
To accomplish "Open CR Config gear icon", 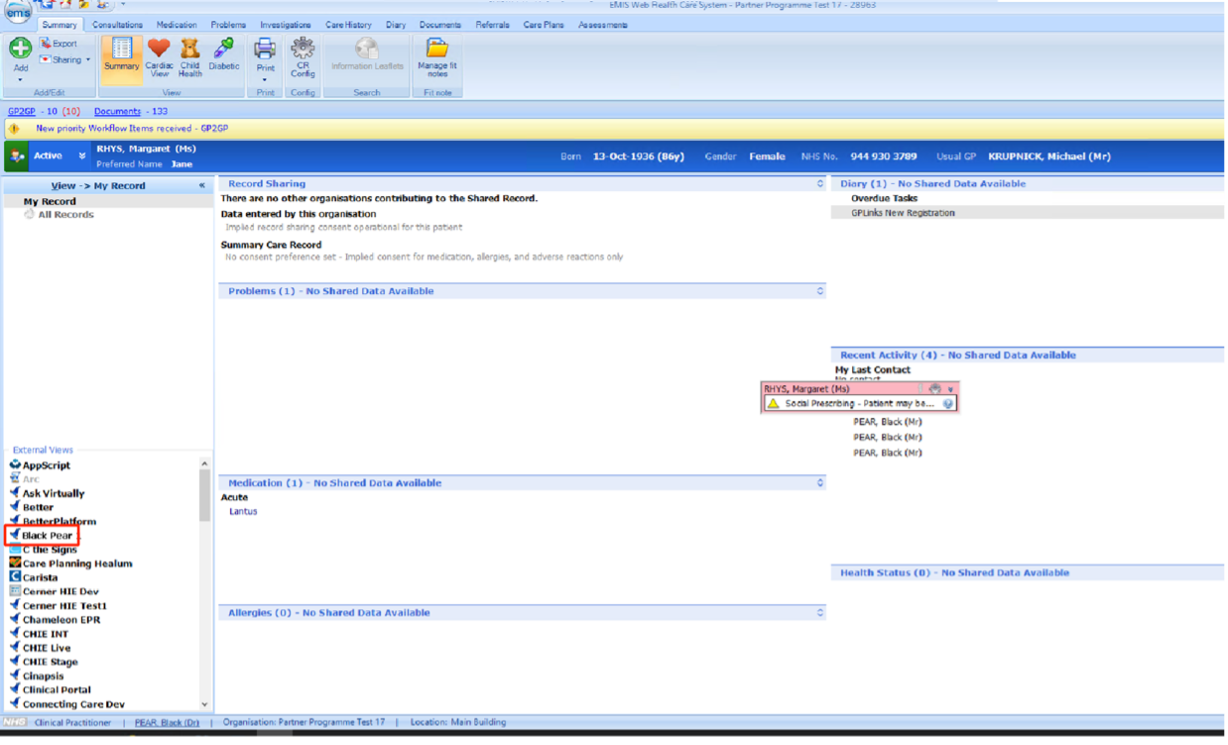I will (x=302, y=47).
